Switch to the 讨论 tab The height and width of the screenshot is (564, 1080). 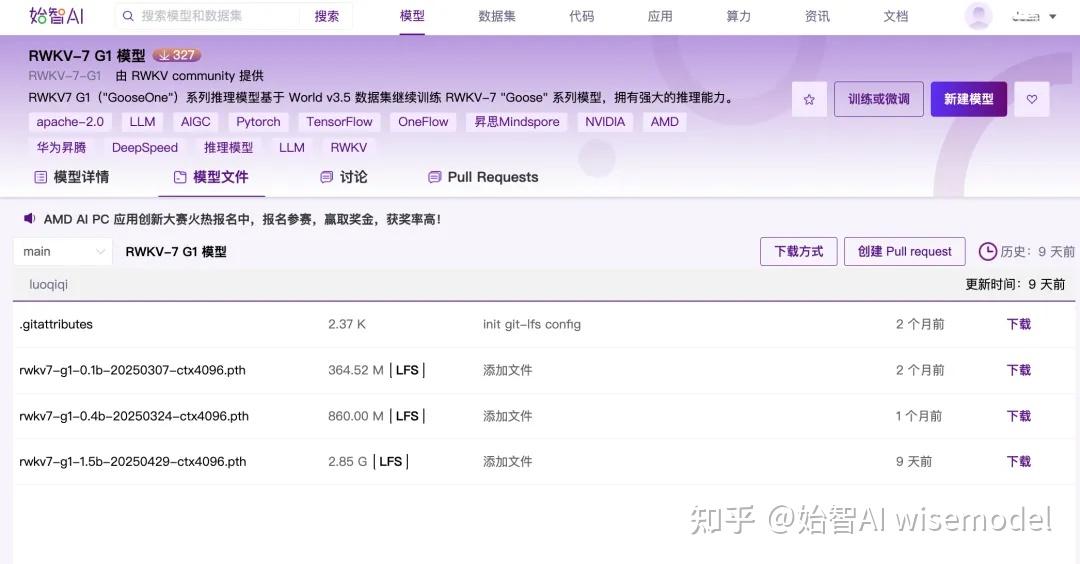344,177
